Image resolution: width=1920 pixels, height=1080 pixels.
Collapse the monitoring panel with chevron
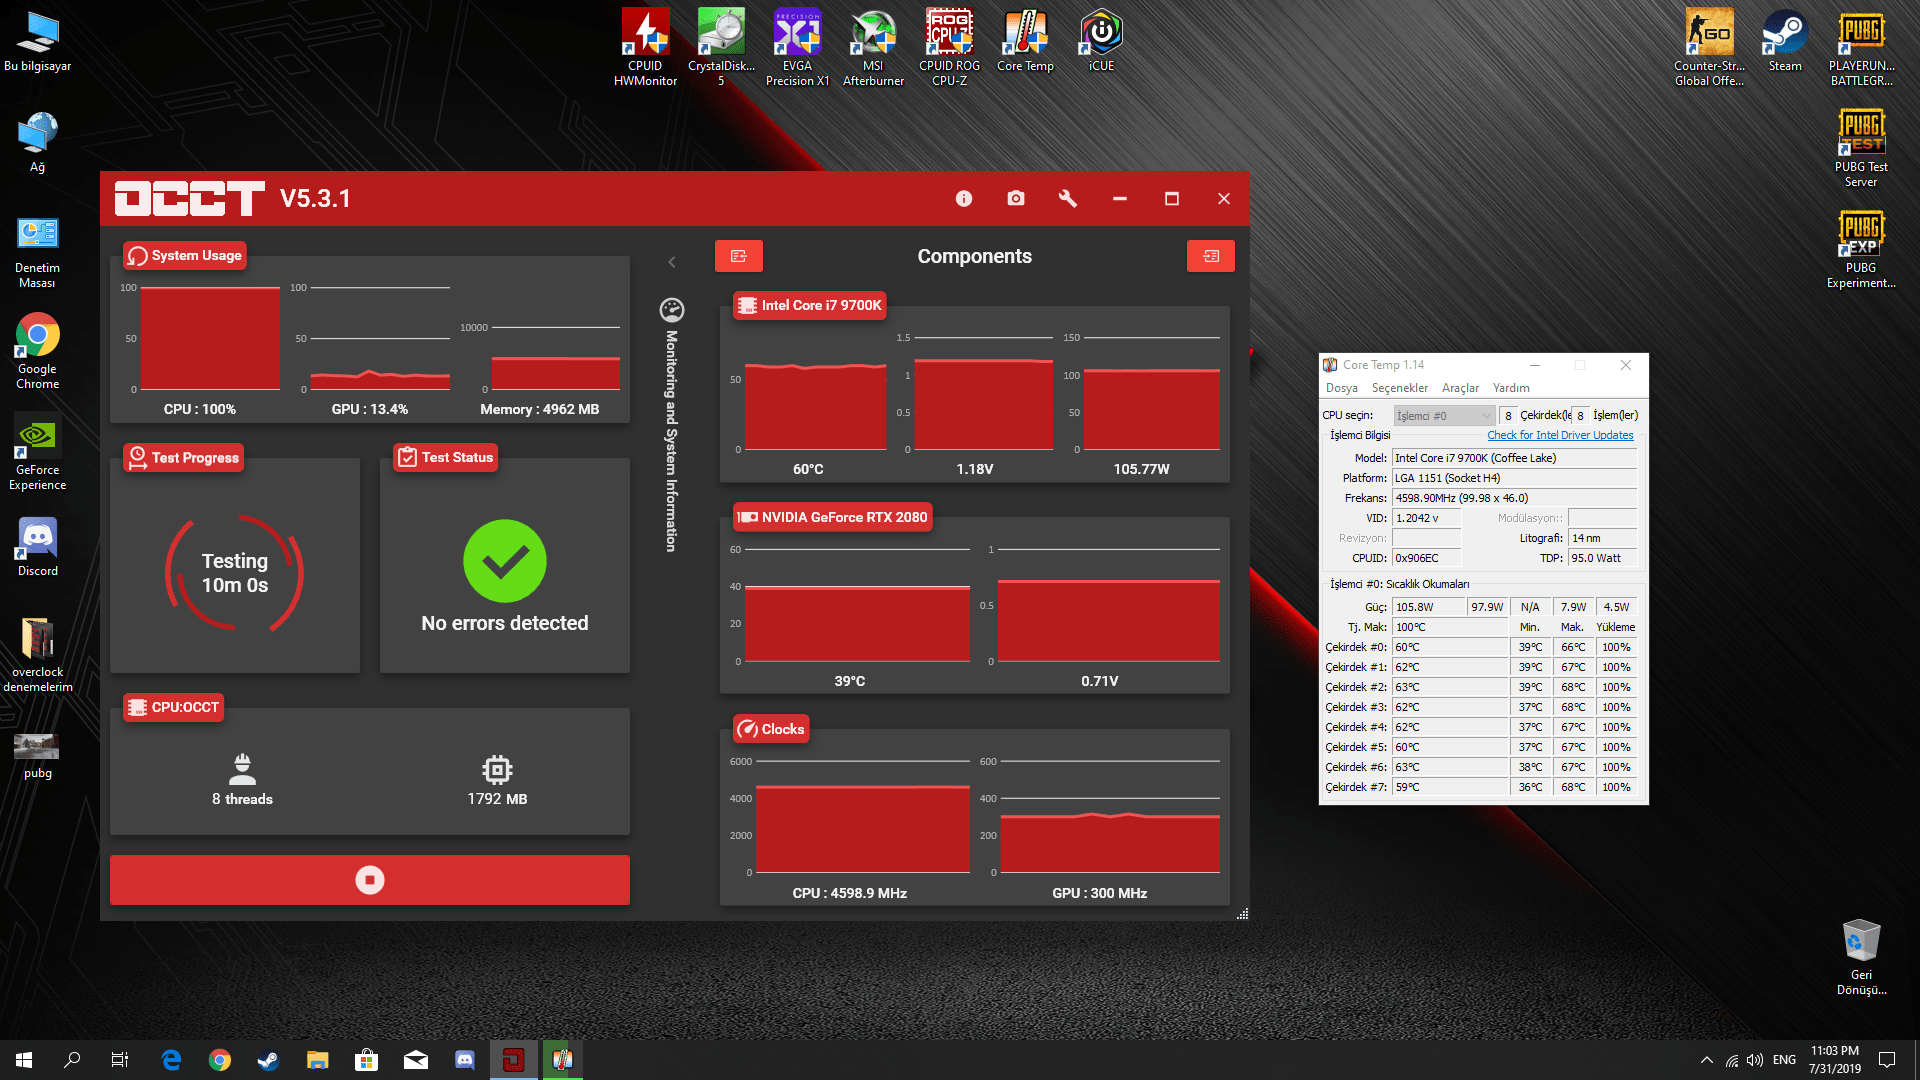[672, 262]
